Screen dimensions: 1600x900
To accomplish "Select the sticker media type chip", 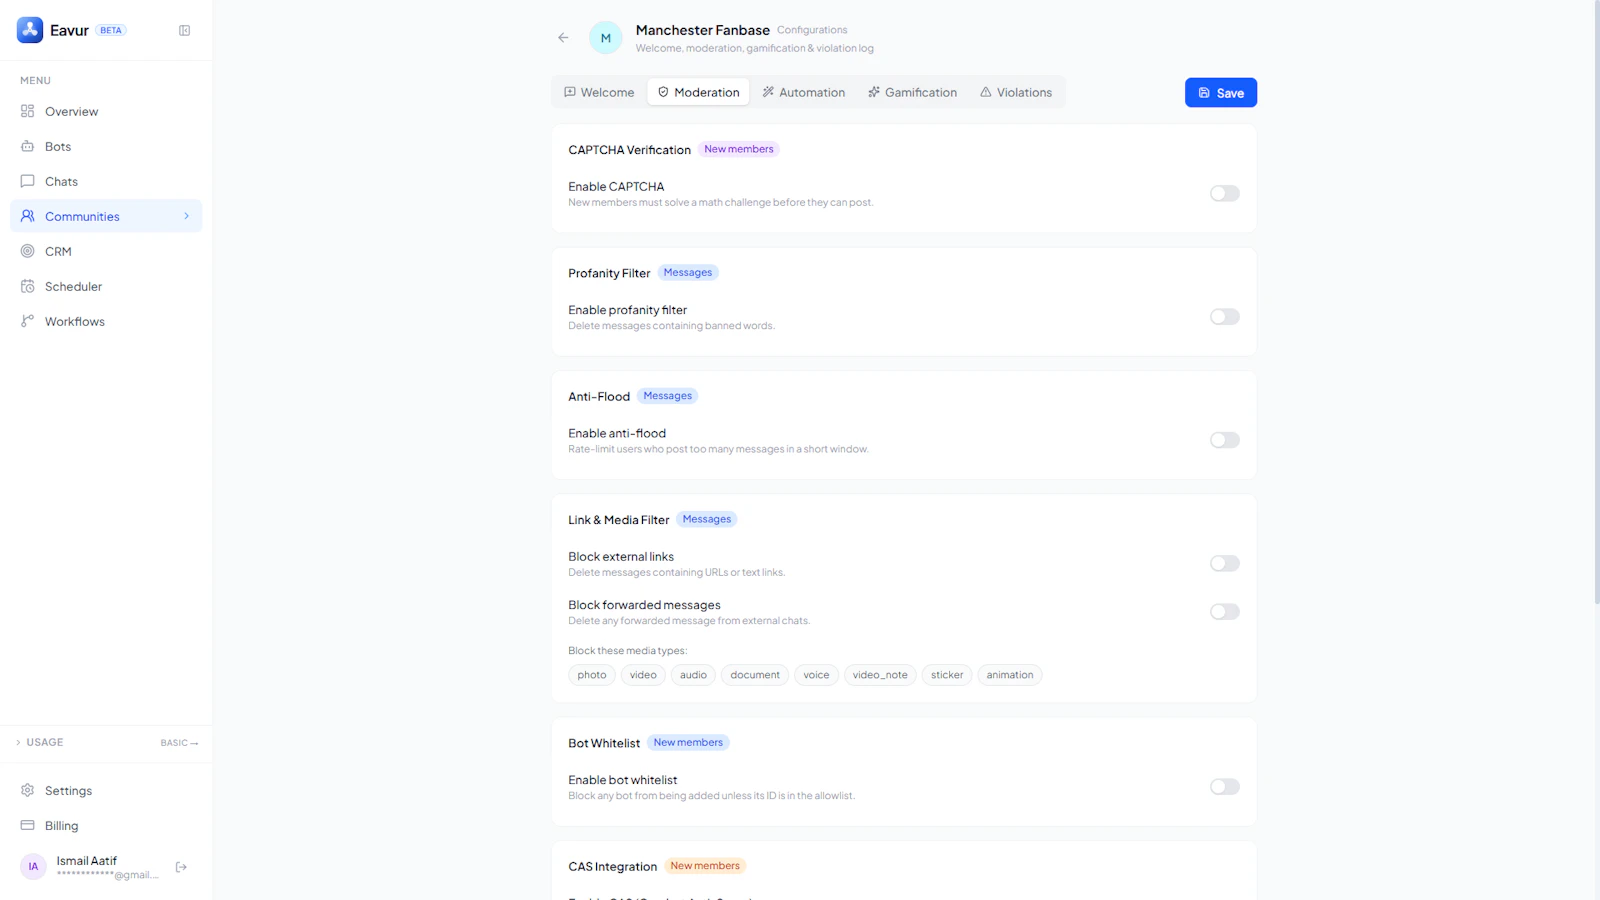I will [x=947, y=675].
